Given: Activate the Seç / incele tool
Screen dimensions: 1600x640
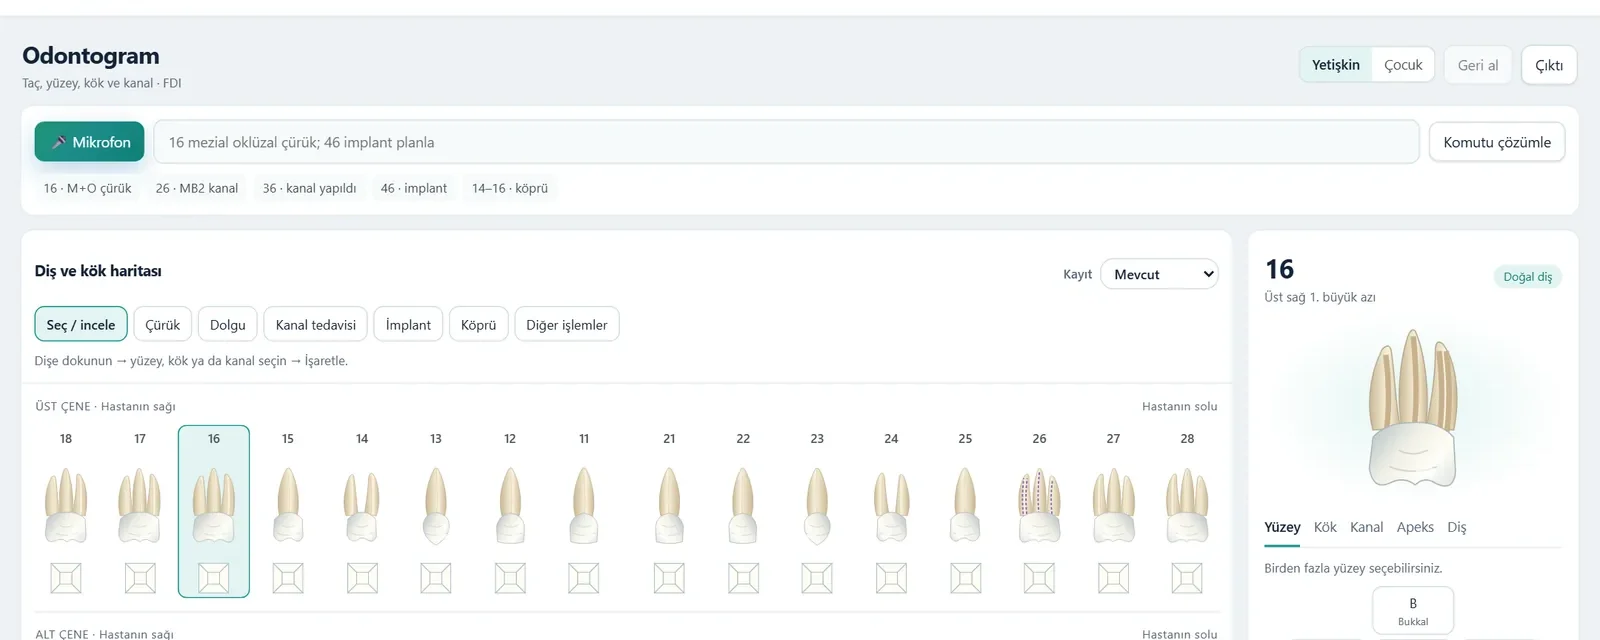Looking at the screenshot, I should point(81,324).
